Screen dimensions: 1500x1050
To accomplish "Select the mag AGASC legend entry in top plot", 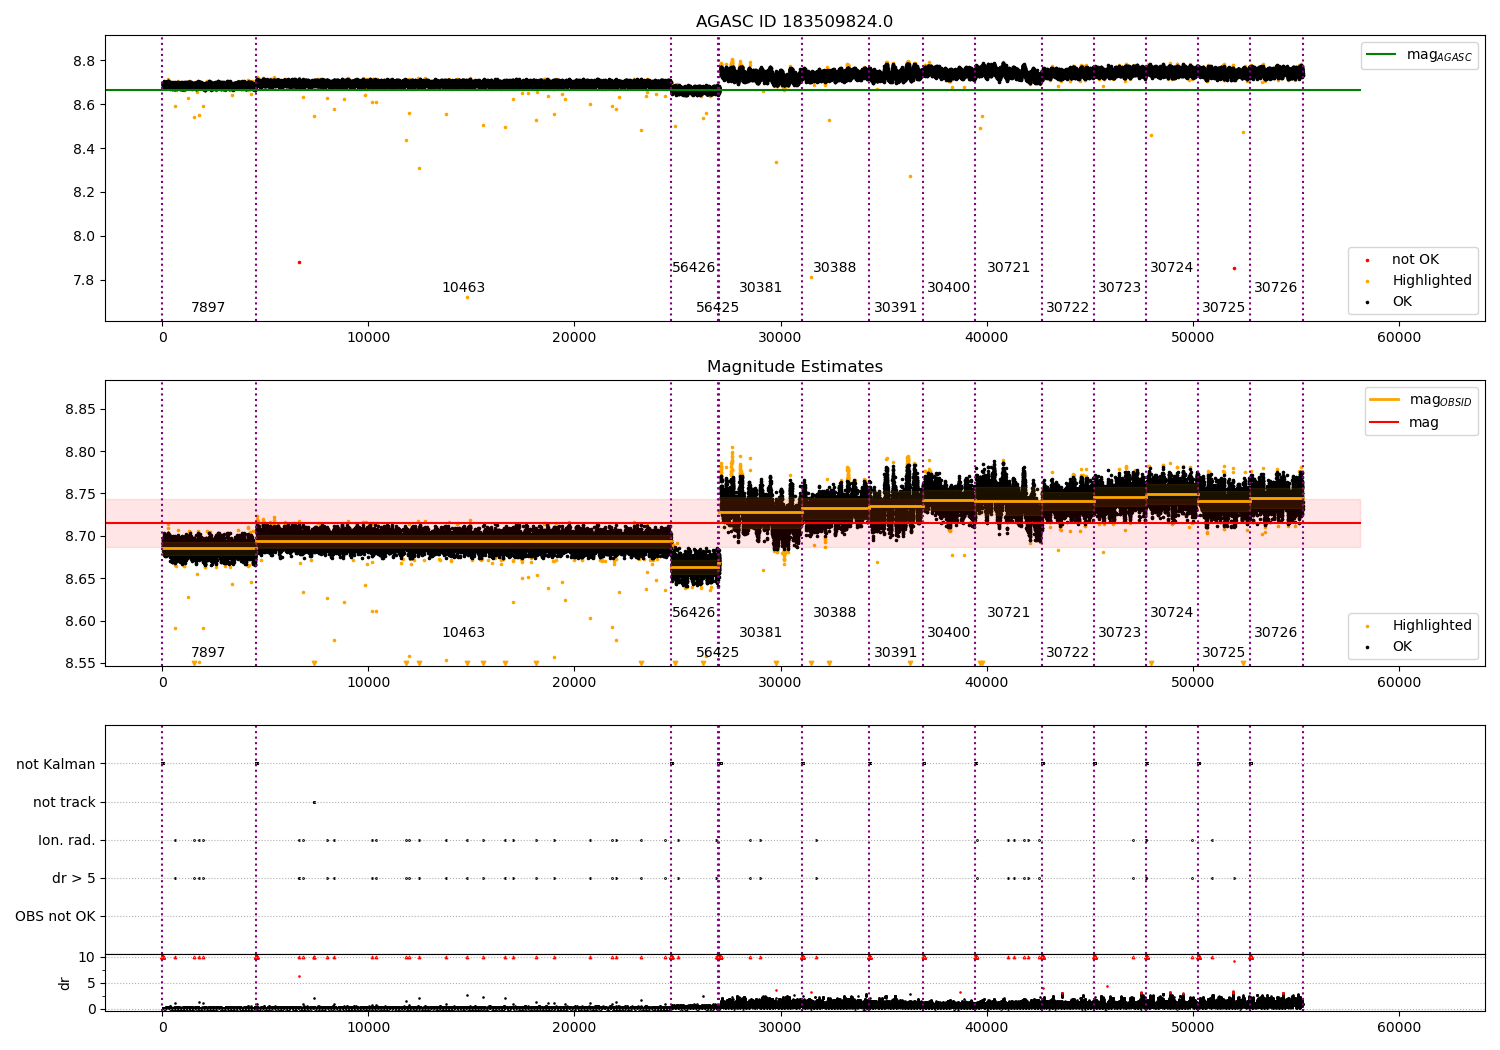I will tap(1419, 55).
